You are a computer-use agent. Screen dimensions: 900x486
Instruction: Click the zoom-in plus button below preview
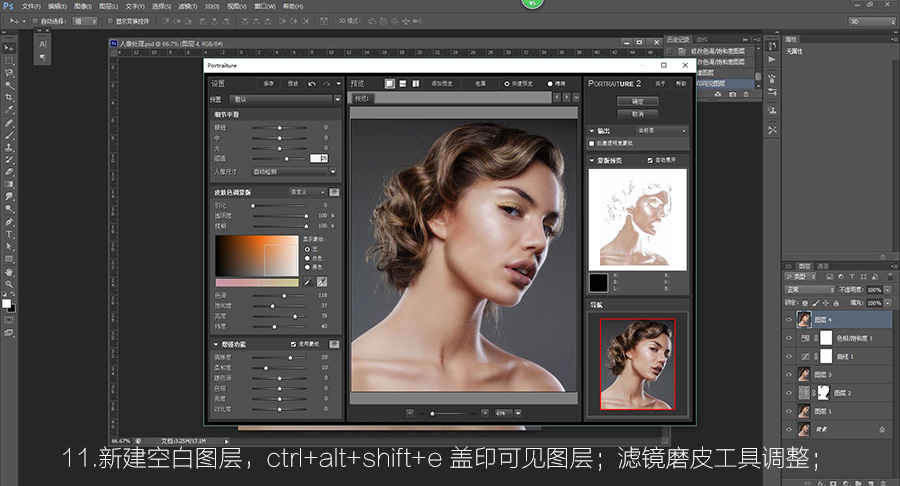coord(485,412)
